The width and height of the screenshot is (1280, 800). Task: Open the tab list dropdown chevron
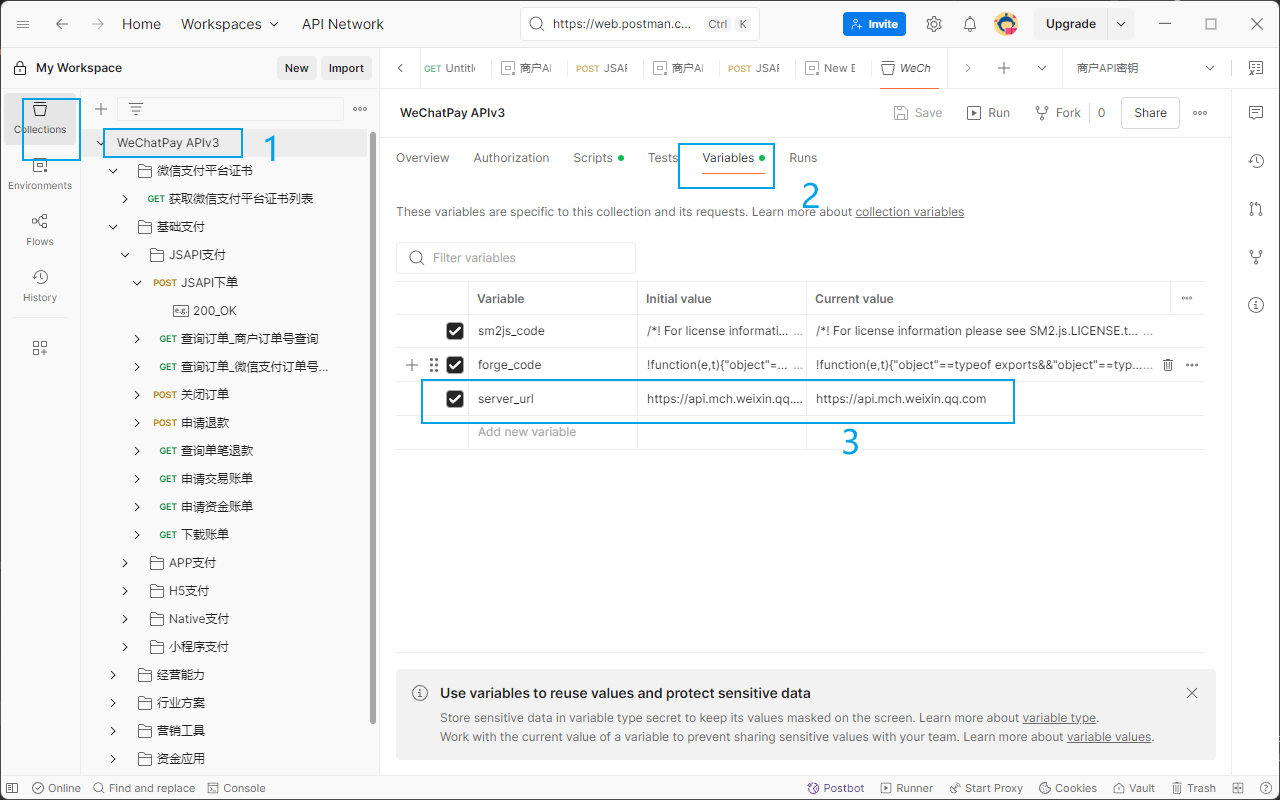[1042, 68]
